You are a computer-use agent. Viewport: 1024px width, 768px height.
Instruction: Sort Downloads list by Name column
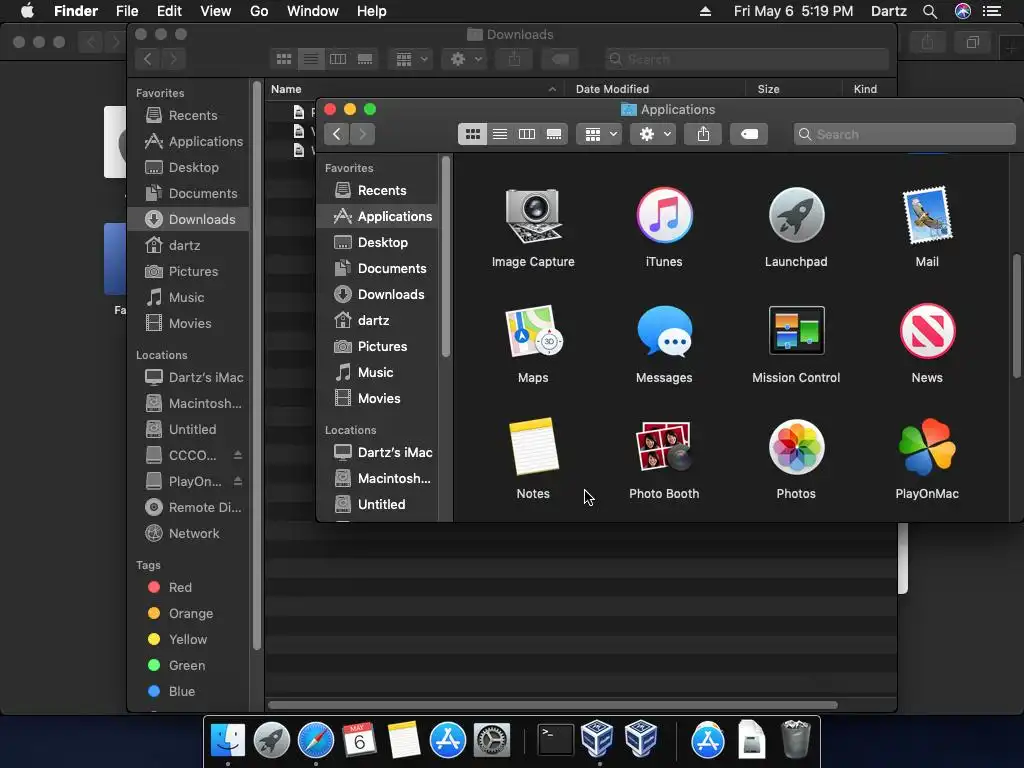pyautogui.click(x=415, y=89)
